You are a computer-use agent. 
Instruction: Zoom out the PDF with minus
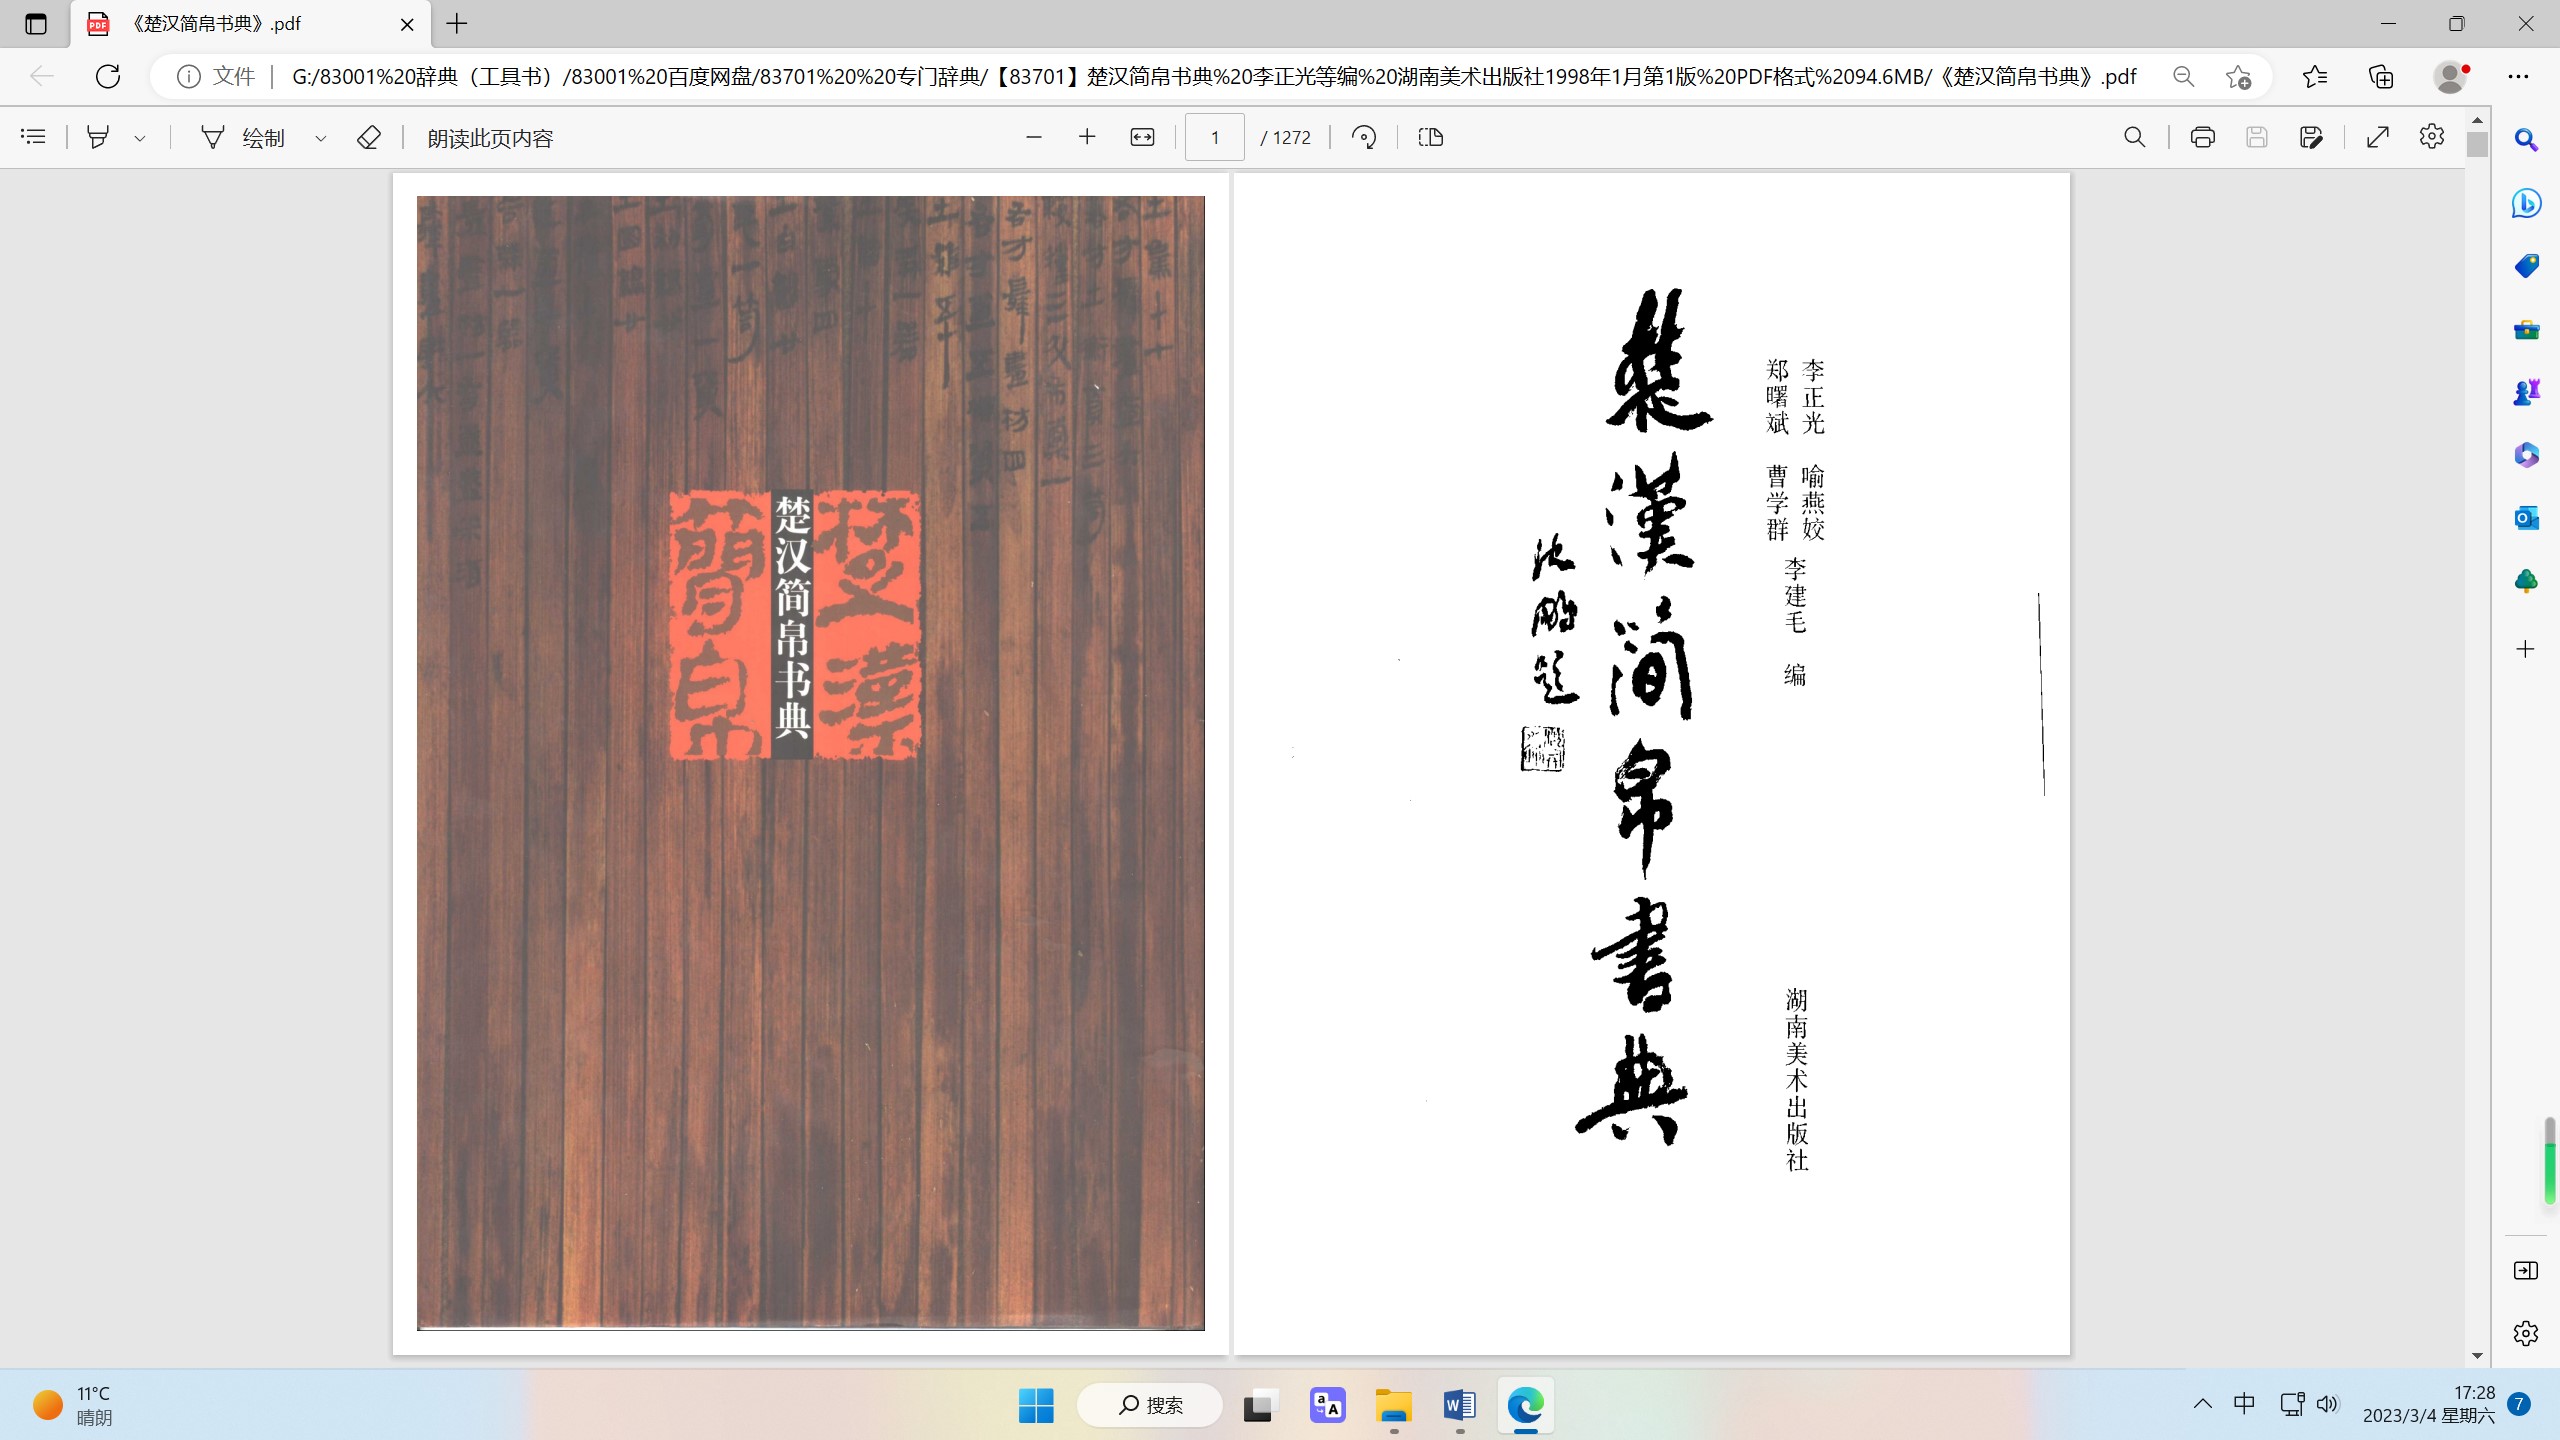point(1034,137)
